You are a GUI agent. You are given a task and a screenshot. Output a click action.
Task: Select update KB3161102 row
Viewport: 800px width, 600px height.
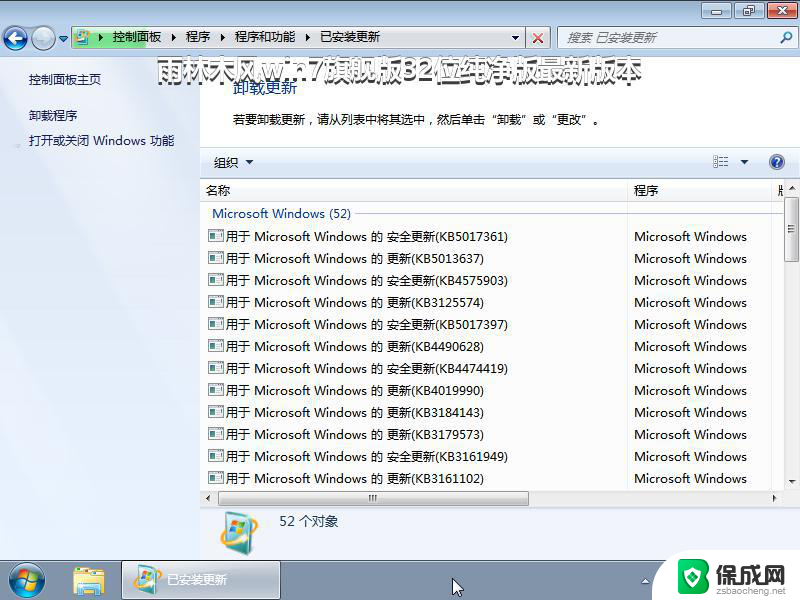click(492, 478)
